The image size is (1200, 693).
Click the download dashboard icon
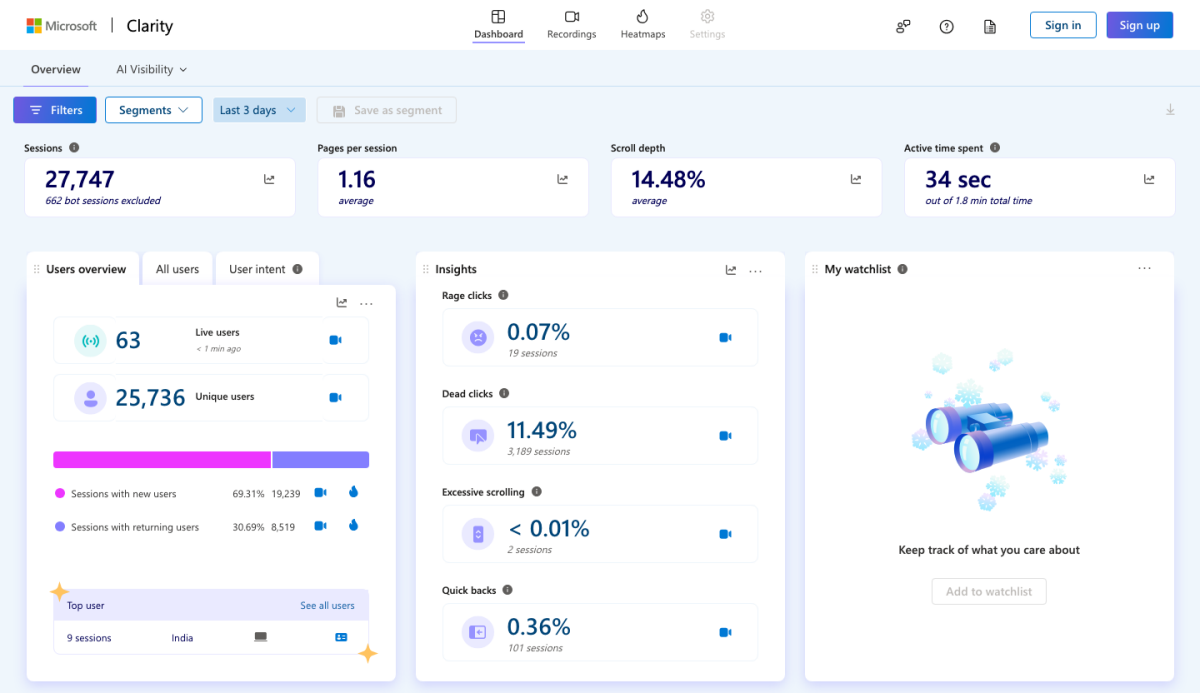[1170, 110]
